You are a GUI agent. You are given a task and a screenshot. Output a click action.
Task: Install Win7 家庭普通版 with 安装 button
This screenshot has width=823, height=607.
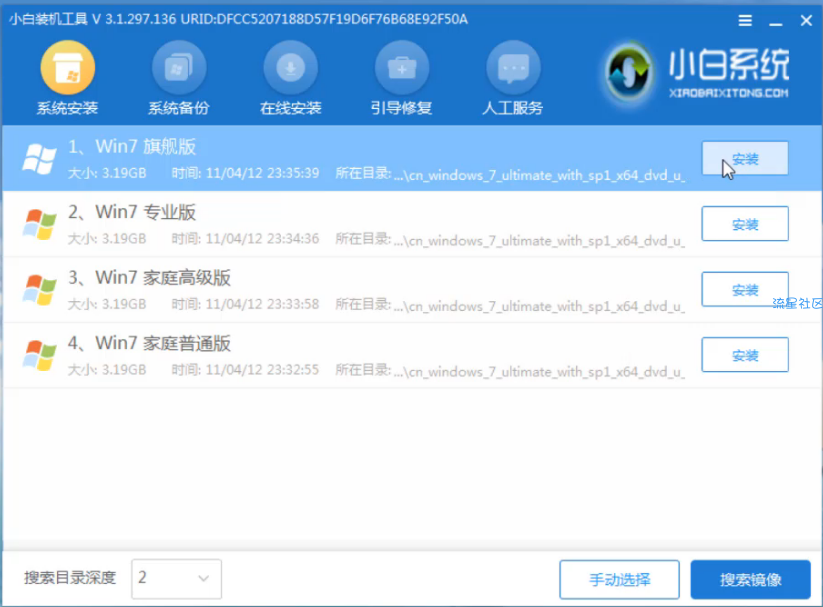tap(745, 355)
